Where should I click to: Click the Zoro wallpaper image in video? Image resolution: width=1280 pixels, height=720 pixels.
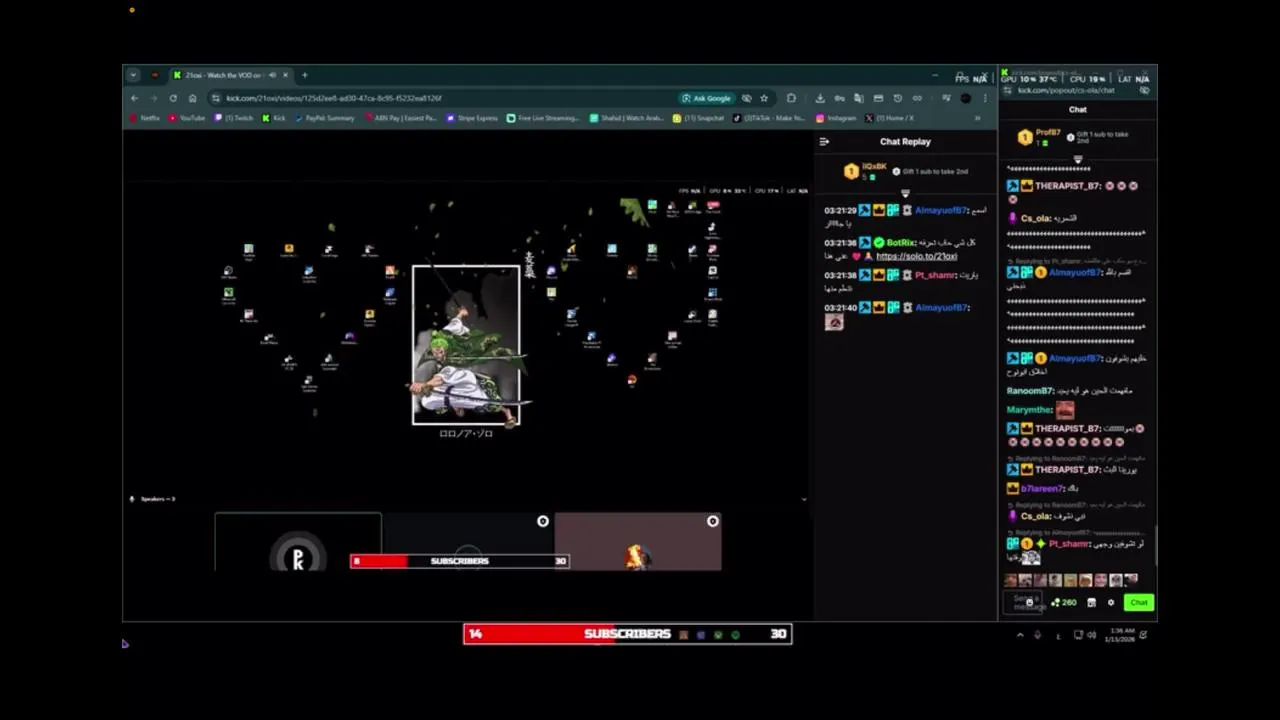coord(466,345)
